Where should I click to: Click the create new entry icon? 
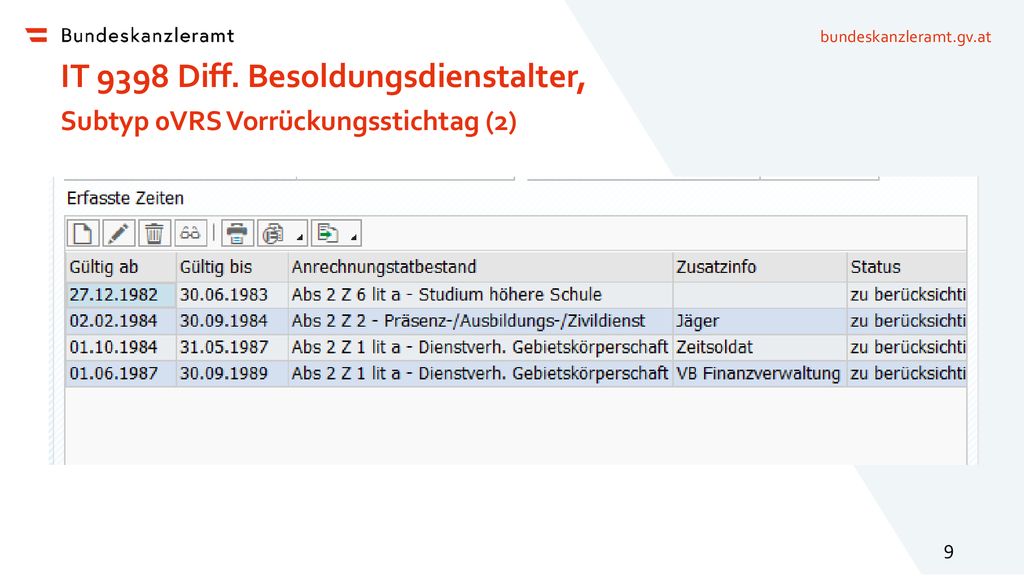point(83,233)
